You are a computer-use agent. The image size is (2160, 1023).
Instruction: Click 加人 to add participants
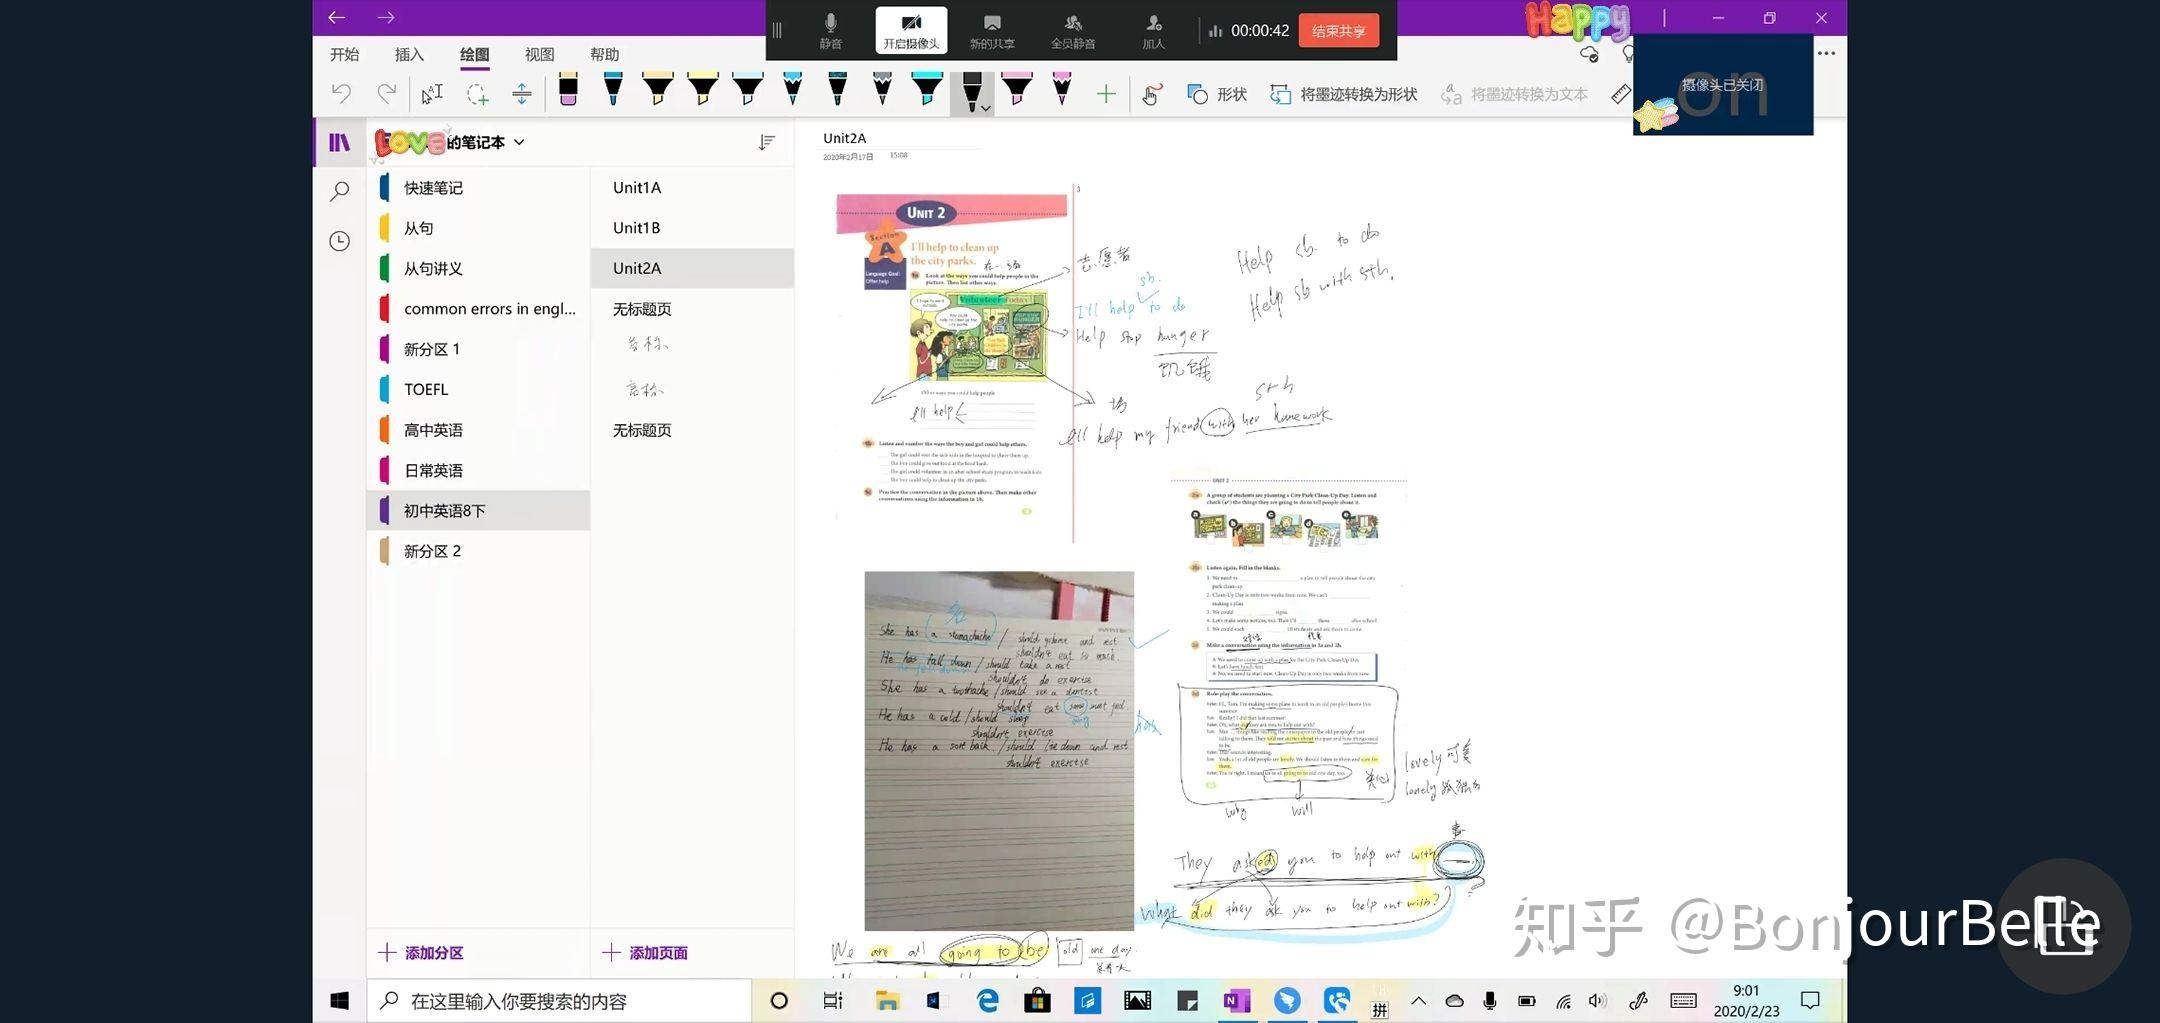[1153, 30]
